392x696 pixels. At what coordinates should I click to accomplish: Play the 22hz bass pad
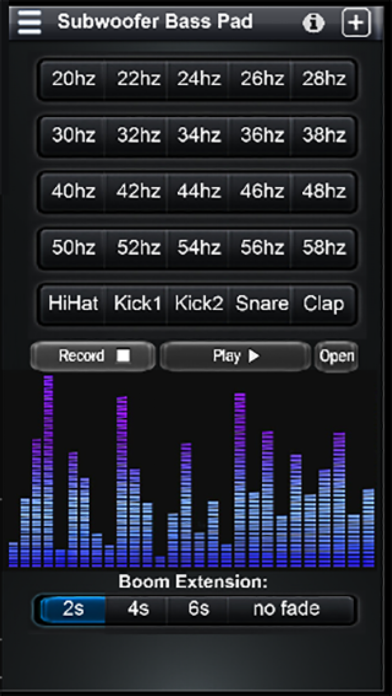(x=136, y=79)
